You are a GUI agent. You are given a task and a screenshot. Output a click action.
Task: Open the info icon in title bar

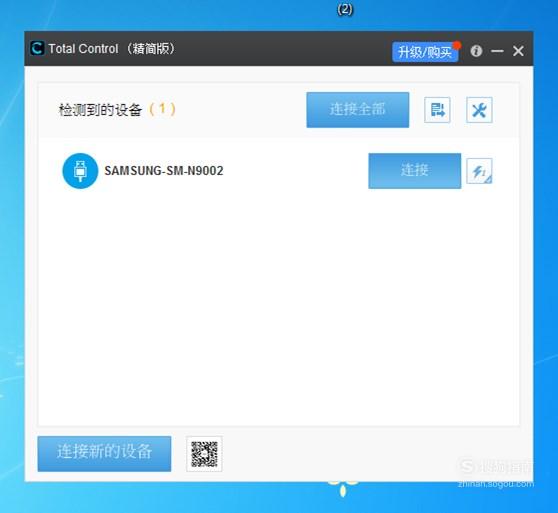476,51
